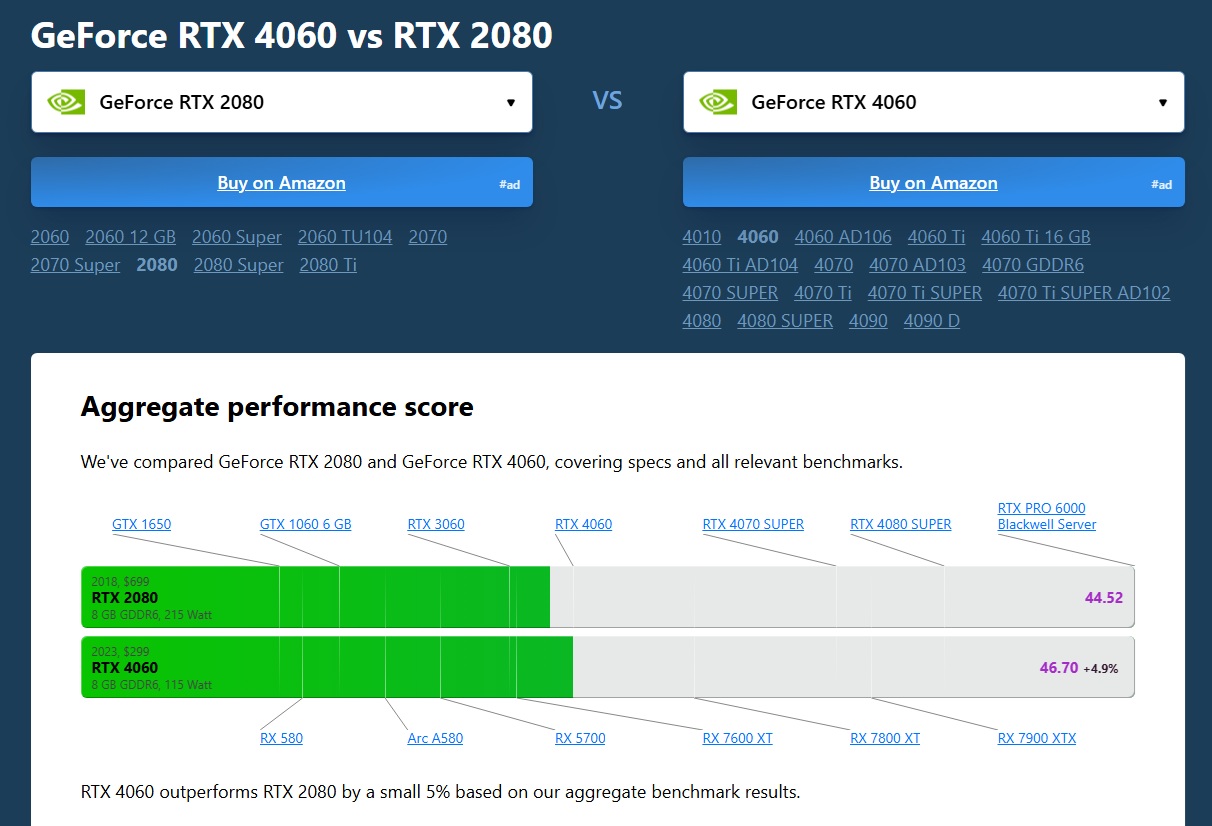Click the 46.70 score value

pos(1058,668)
